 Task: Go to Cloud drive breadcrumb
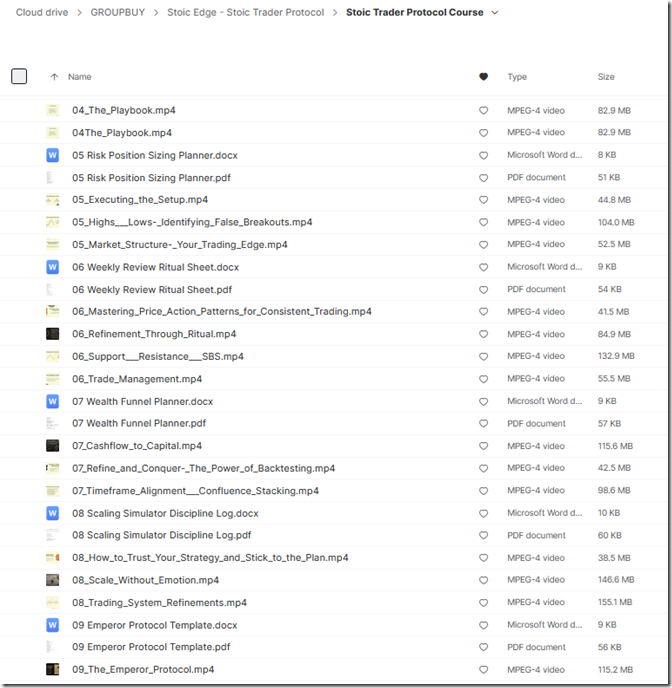(x=43, y=13)
